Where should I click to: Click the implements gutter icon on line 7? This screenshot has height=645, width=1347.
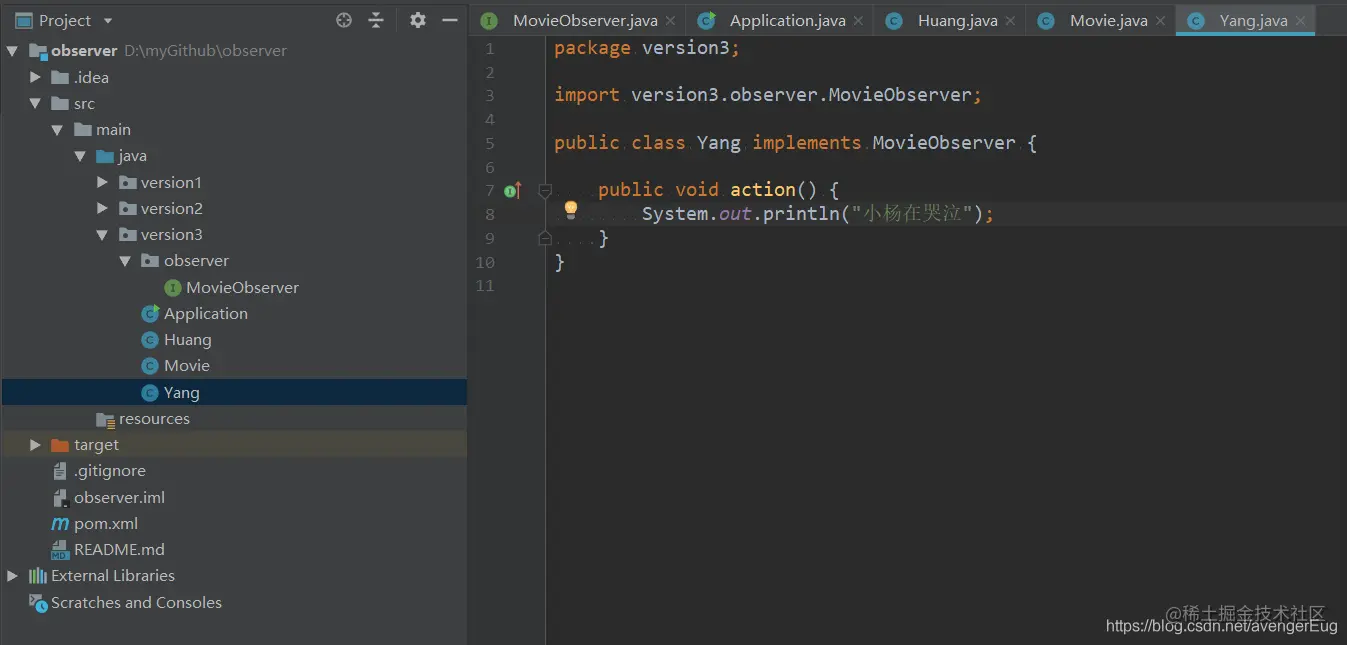coord(513,190)
